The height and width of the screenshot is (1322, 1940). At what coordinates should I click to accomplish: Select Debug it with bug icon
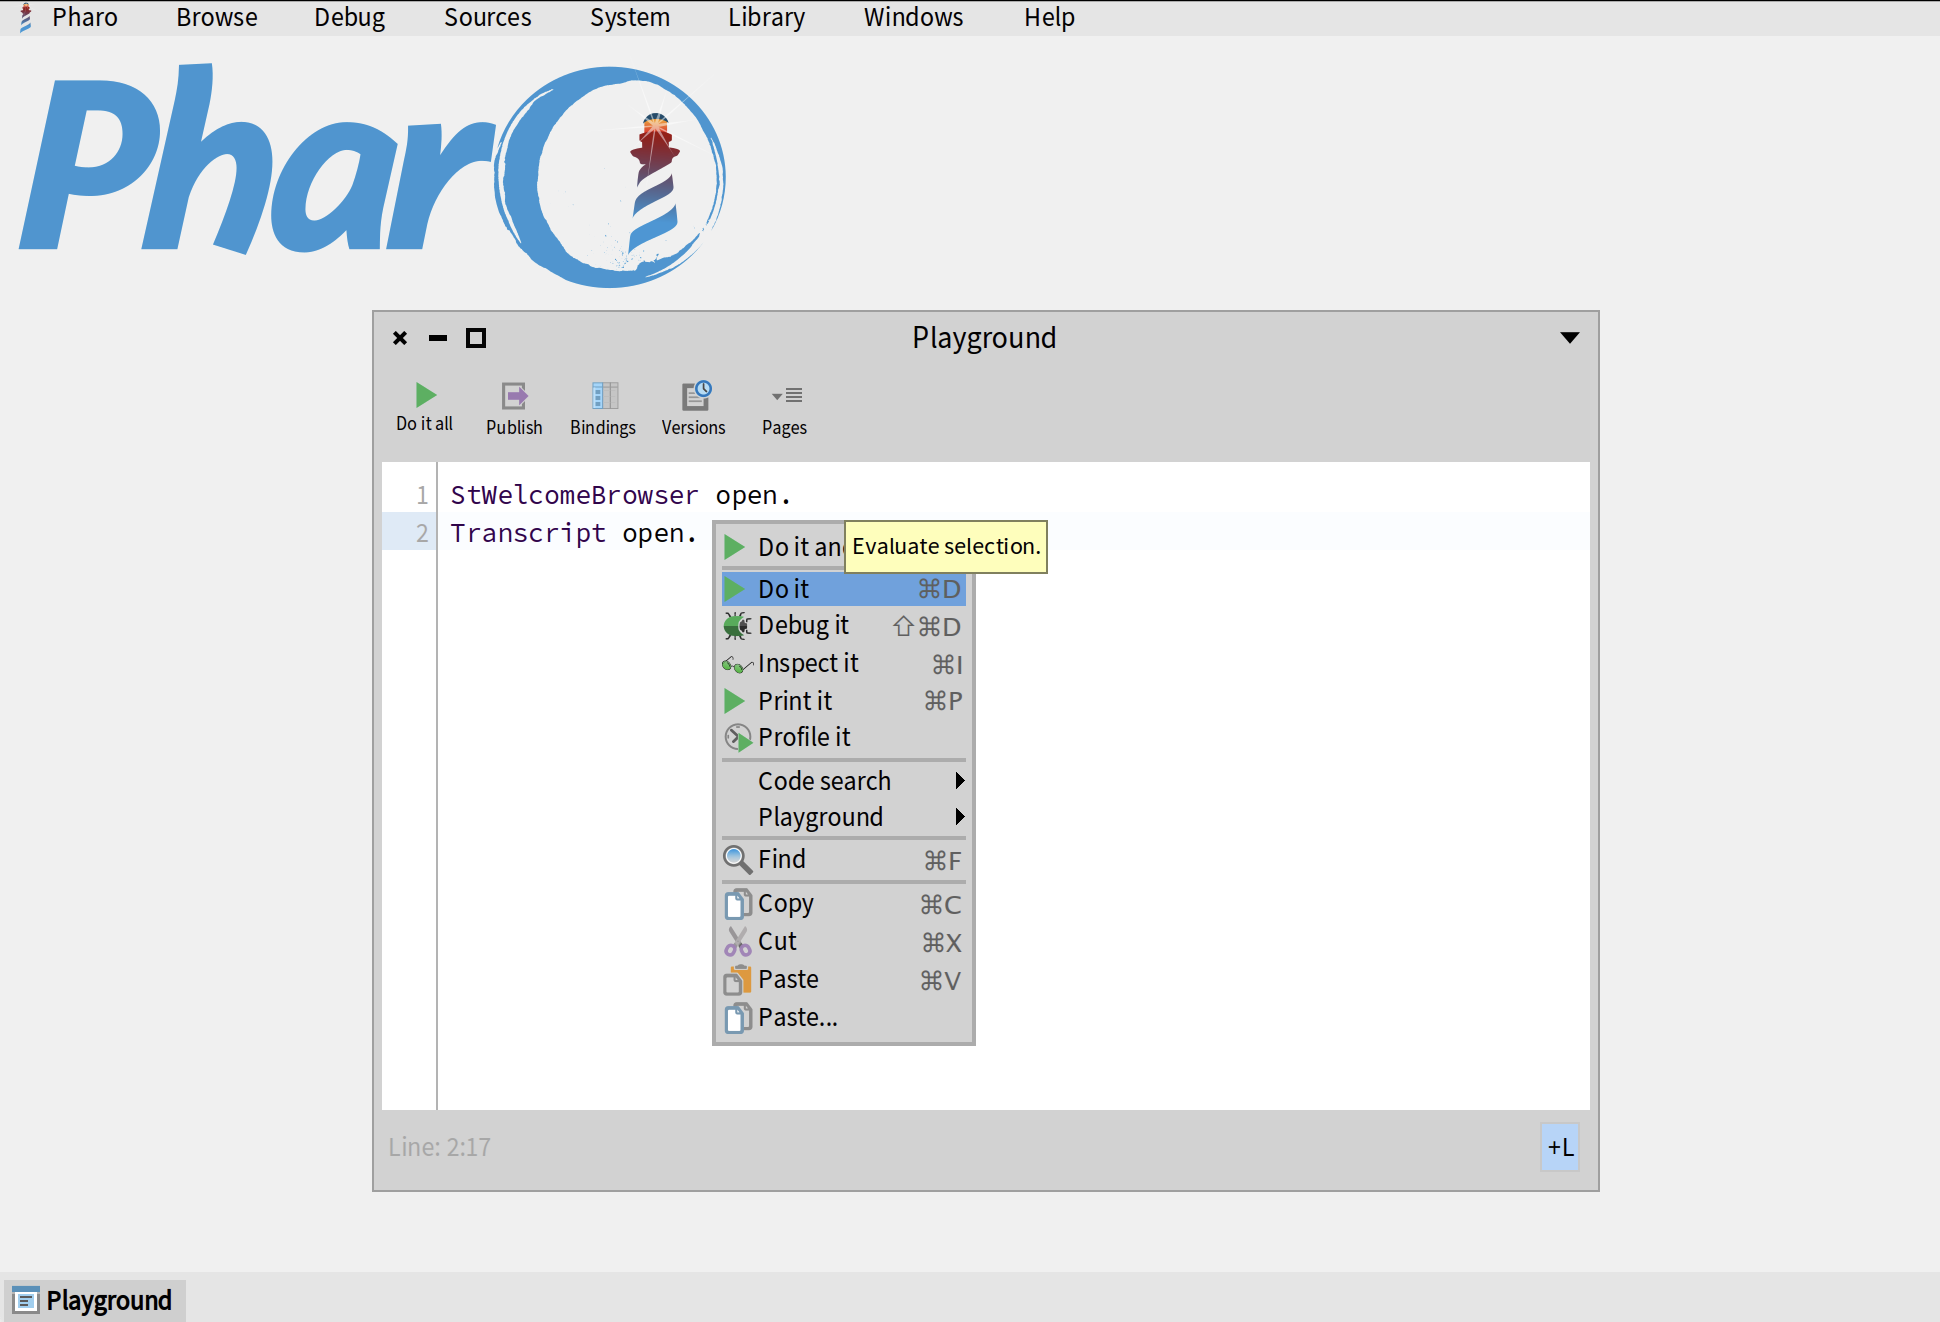(803, 626)
